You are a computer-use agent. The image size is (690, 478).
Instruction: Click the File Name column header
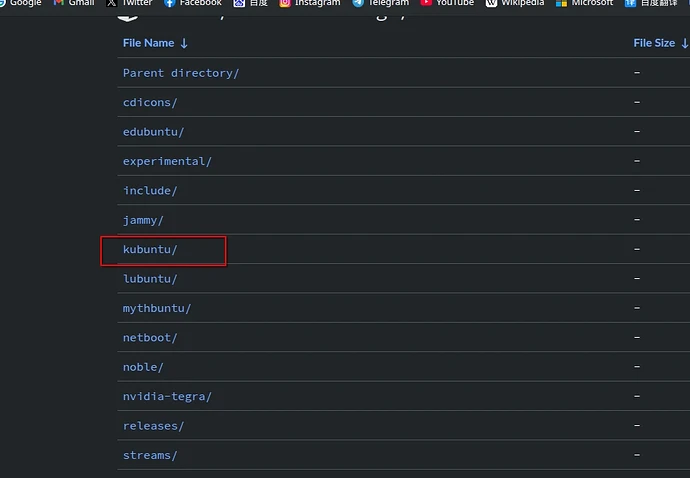(148, 43)
